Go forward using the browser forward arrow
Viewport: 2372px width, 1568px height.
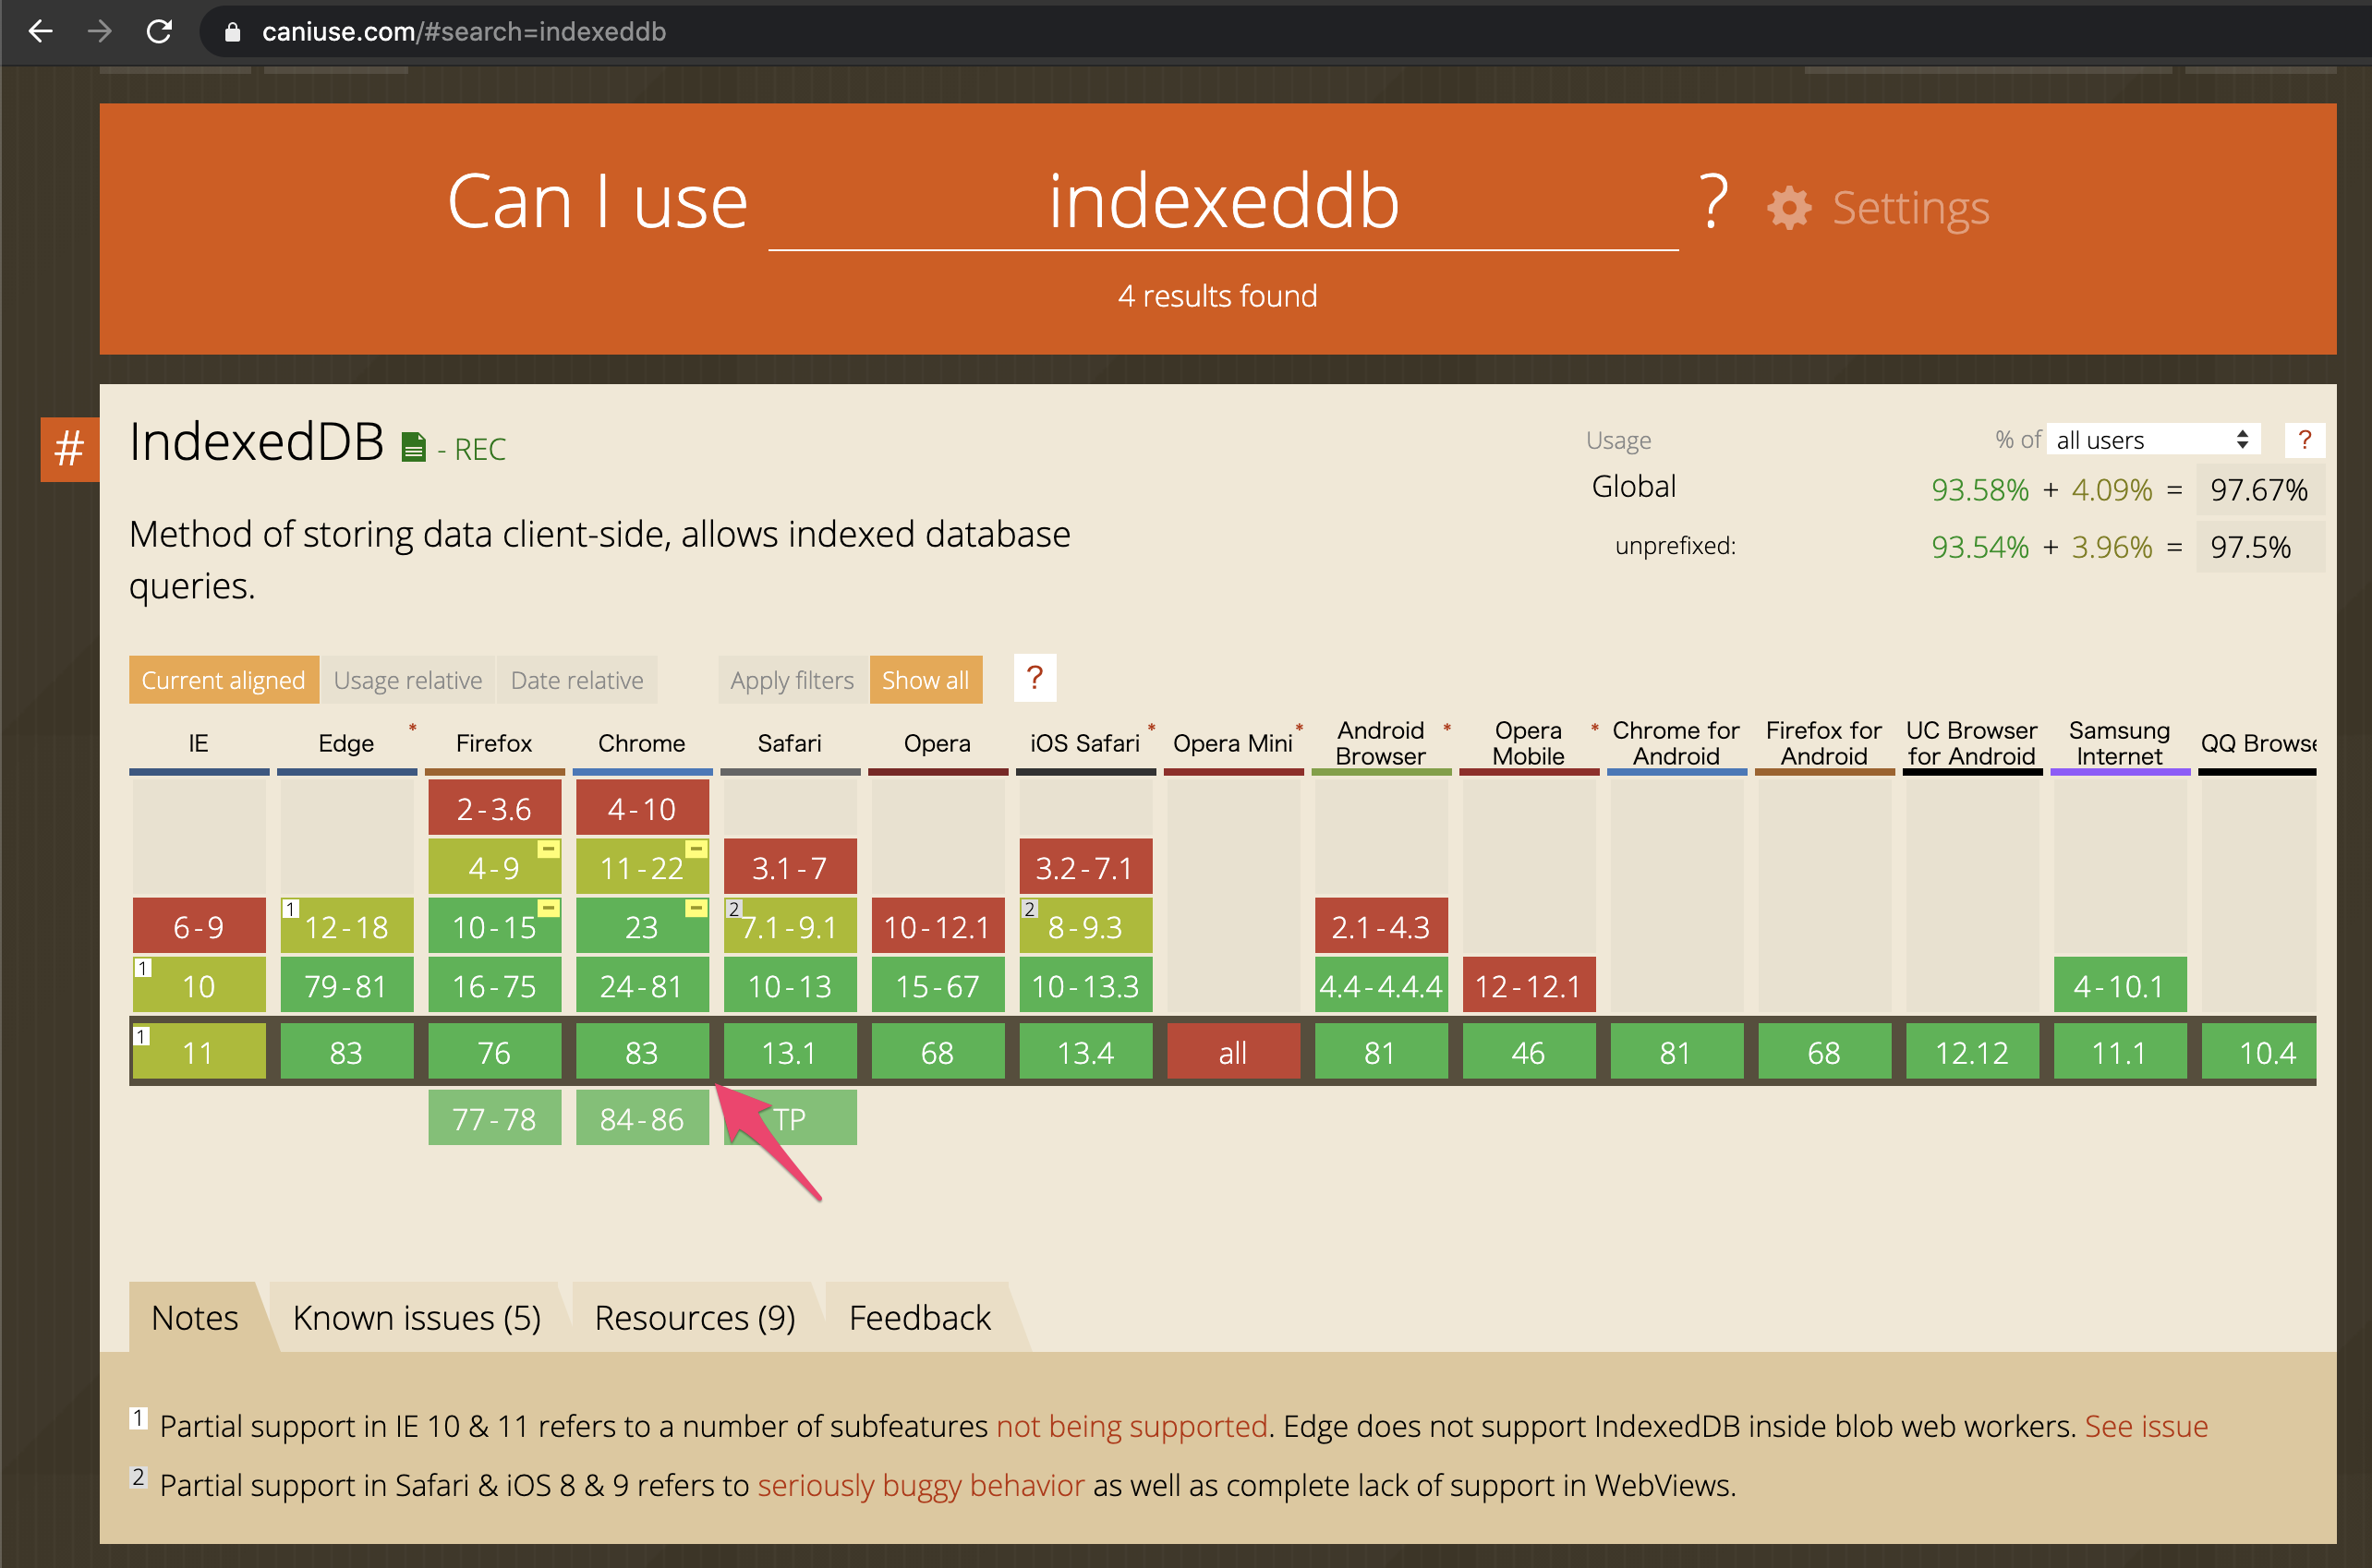(x=99, y=31)
